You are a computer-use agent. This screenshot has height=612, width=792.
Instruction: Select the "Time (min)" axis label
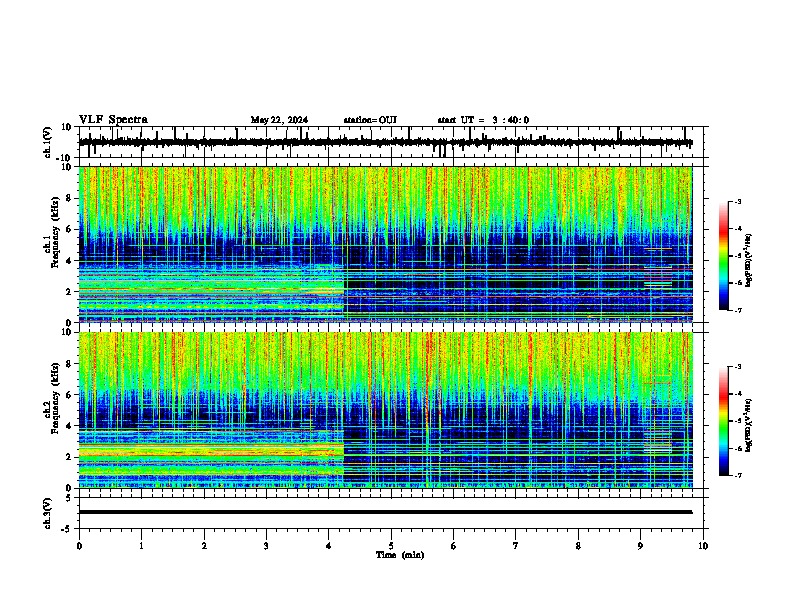(x=400, y=555)
